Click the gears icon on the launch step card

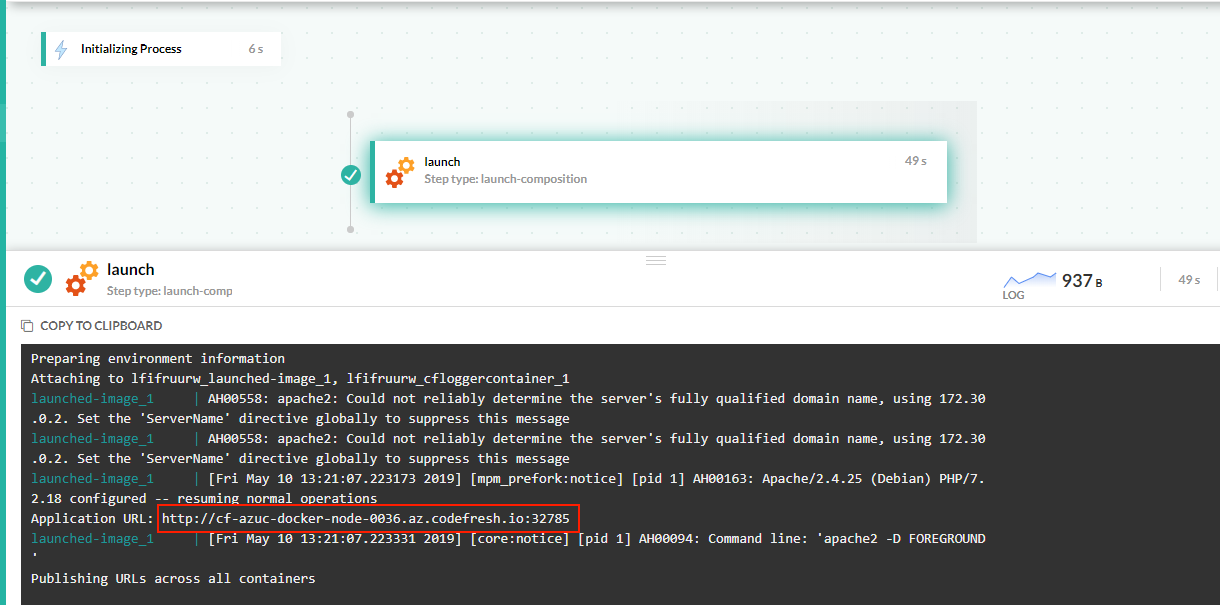point(400,172)
